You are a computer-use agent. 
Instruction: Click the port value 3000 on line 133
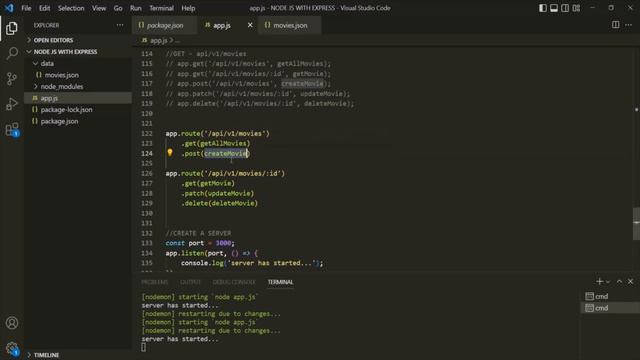coord(223,243)
